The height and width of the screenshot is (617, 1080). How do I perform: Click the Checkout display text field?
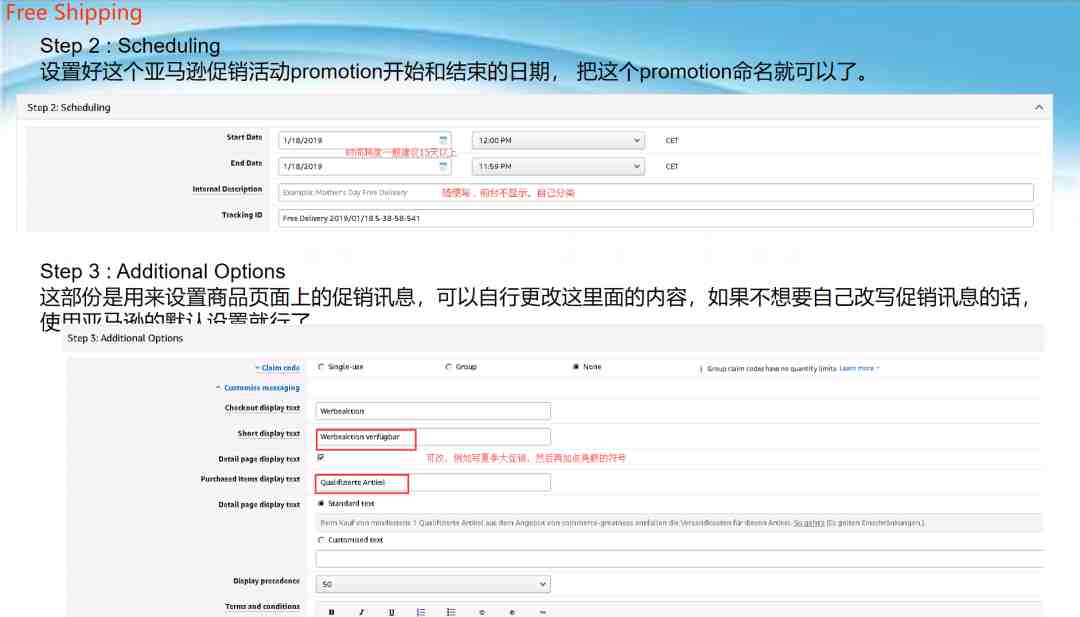pyautogui.click(x=433, y=411)
